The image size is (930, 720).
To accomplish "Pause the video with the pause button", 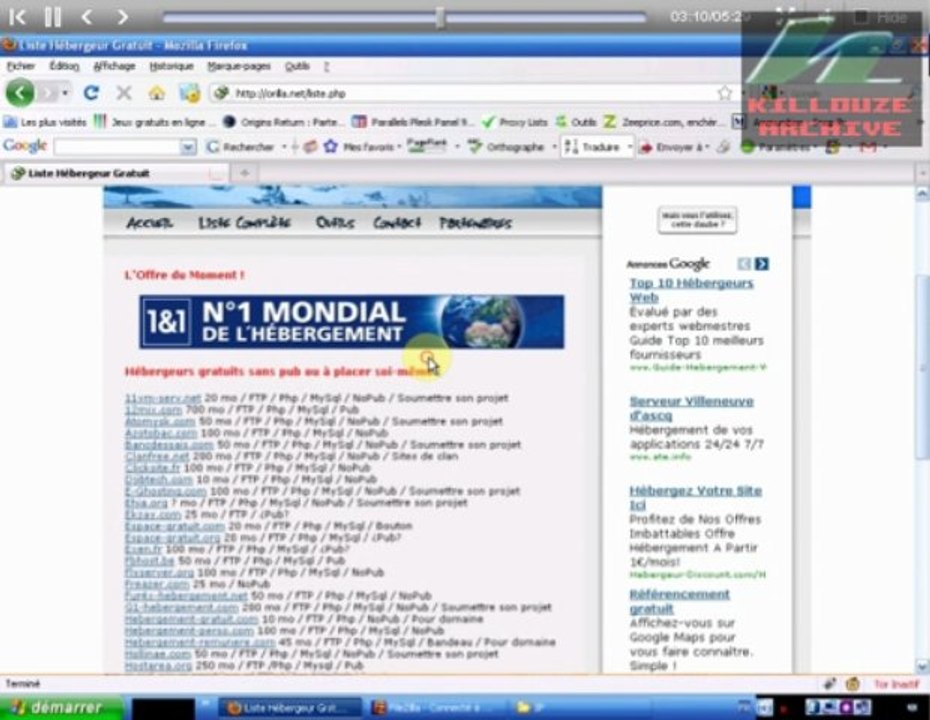I will pyautogui.click(x=53, y=17).
